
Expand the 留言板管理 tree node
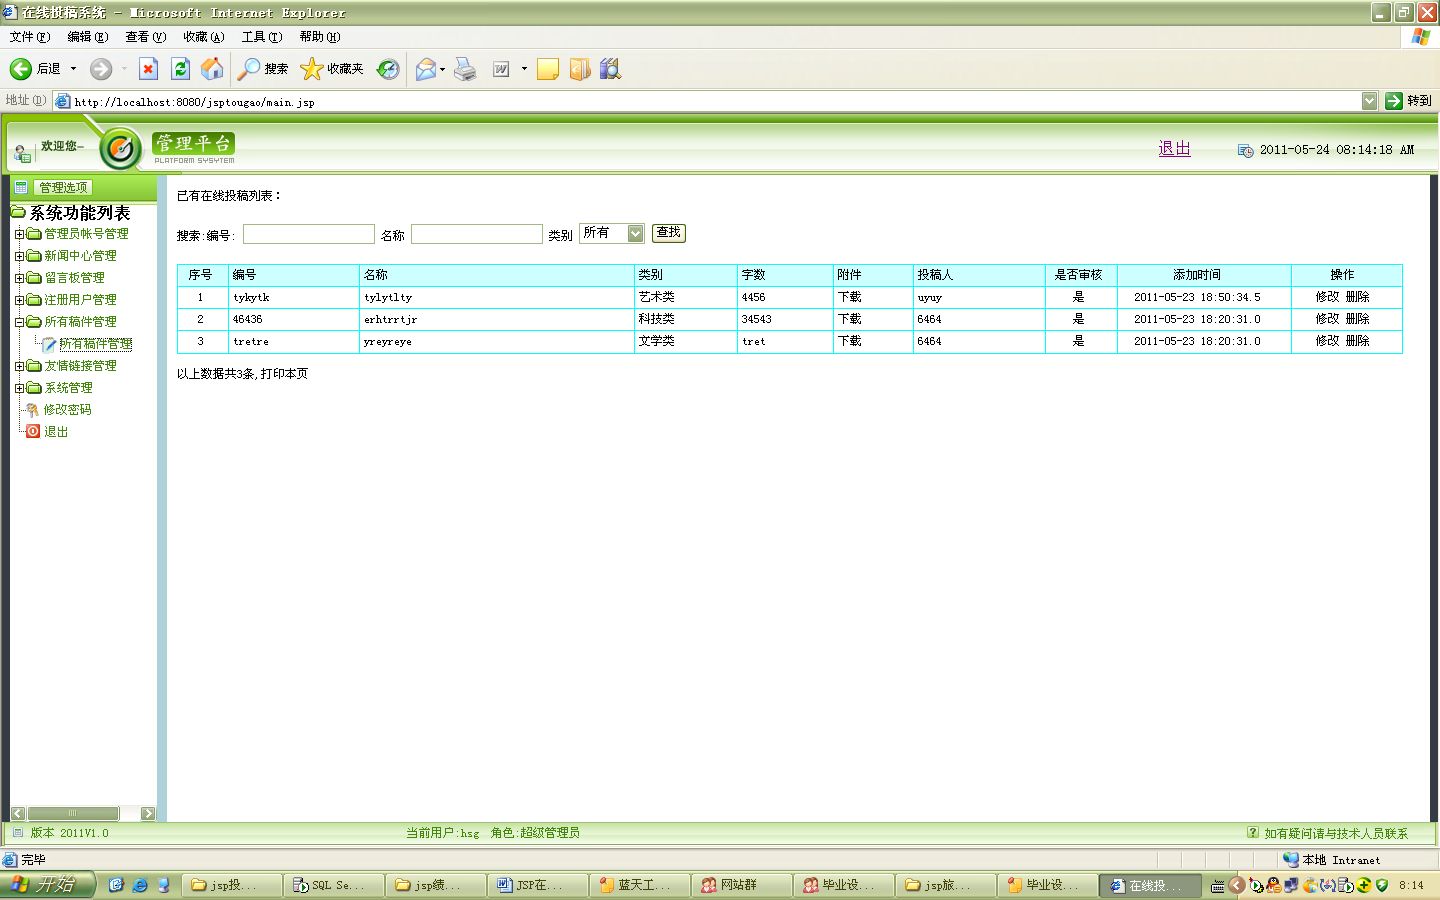(19, 278)
